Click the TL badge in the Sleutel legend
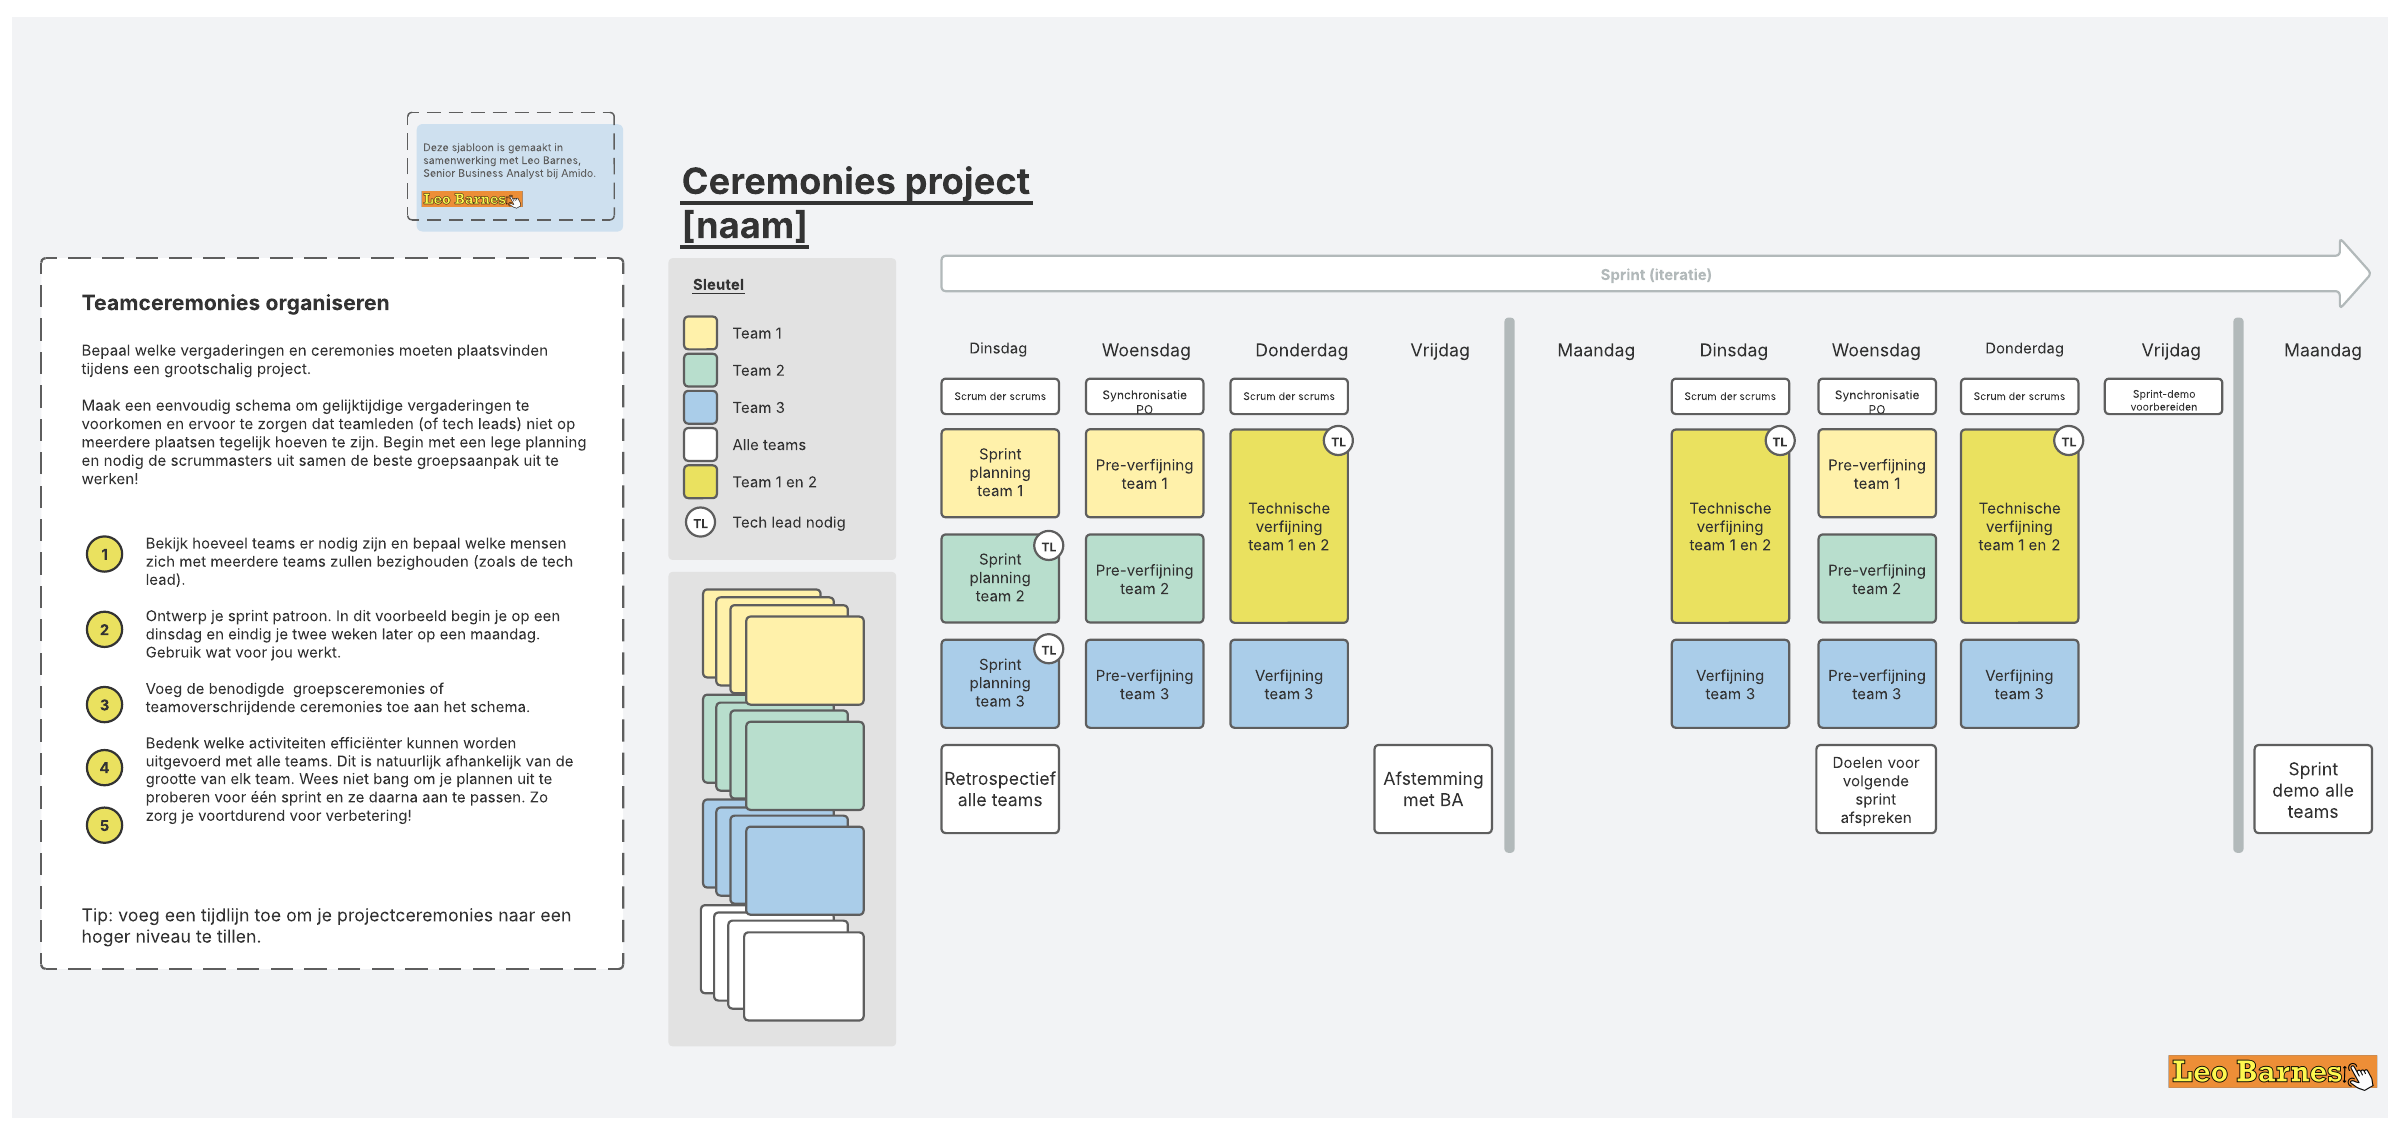Image resolution: width=2400 pixels, height=1136 pixels. [700, 522]
